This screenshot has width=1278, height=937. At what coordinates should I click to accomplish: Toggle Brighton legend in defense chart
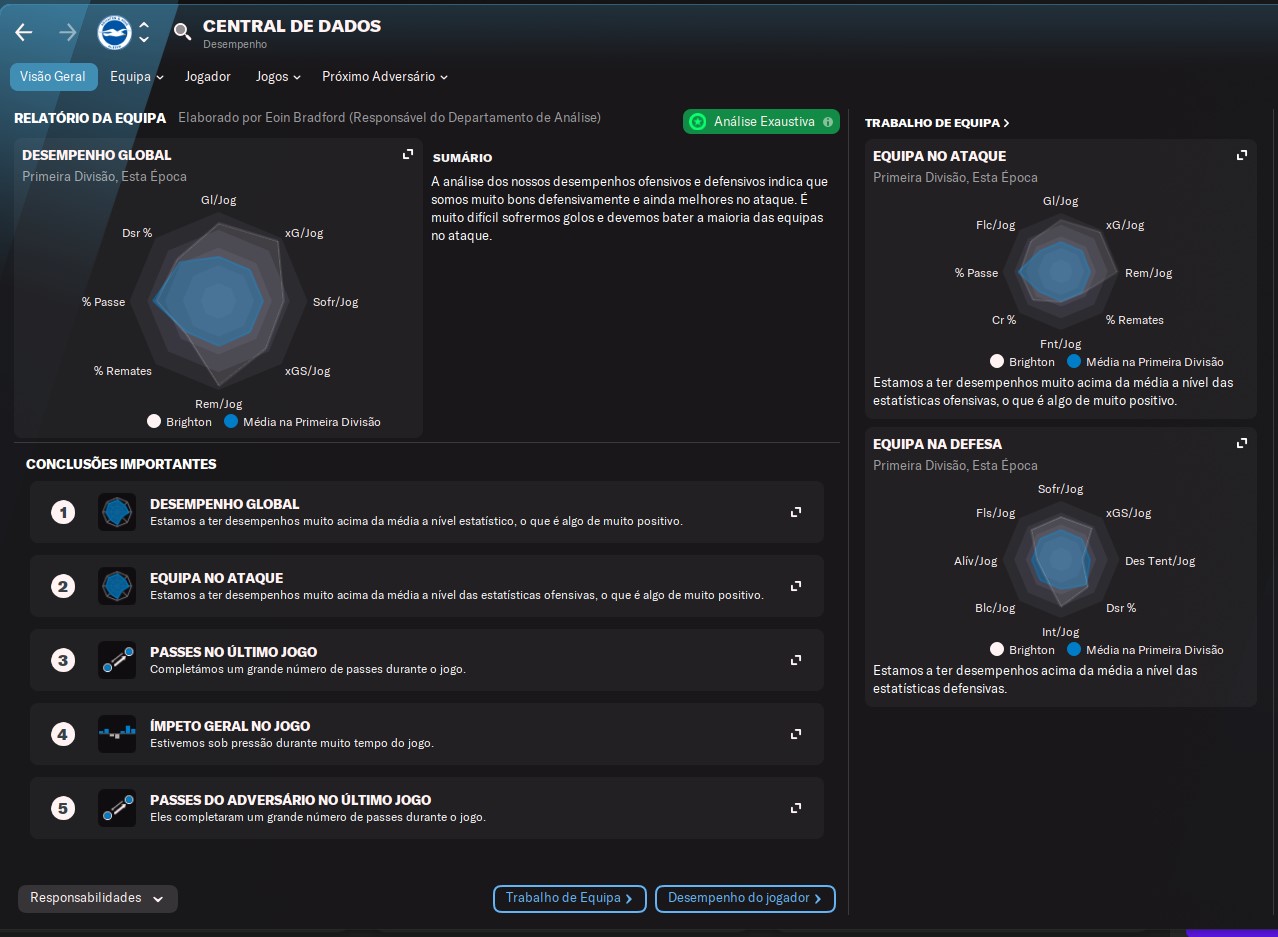pyautogui.click(x=1022, y=650)
